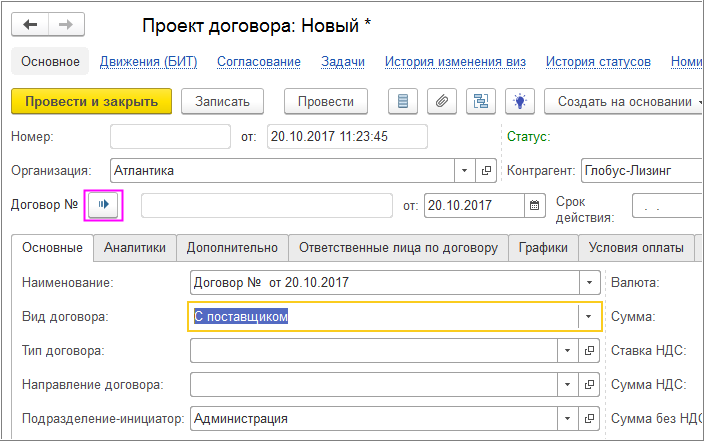The height and width of the screenshot is (441, 704).
Task: Open the Условия оплаты tab
Action: click(x=636, y=248)
